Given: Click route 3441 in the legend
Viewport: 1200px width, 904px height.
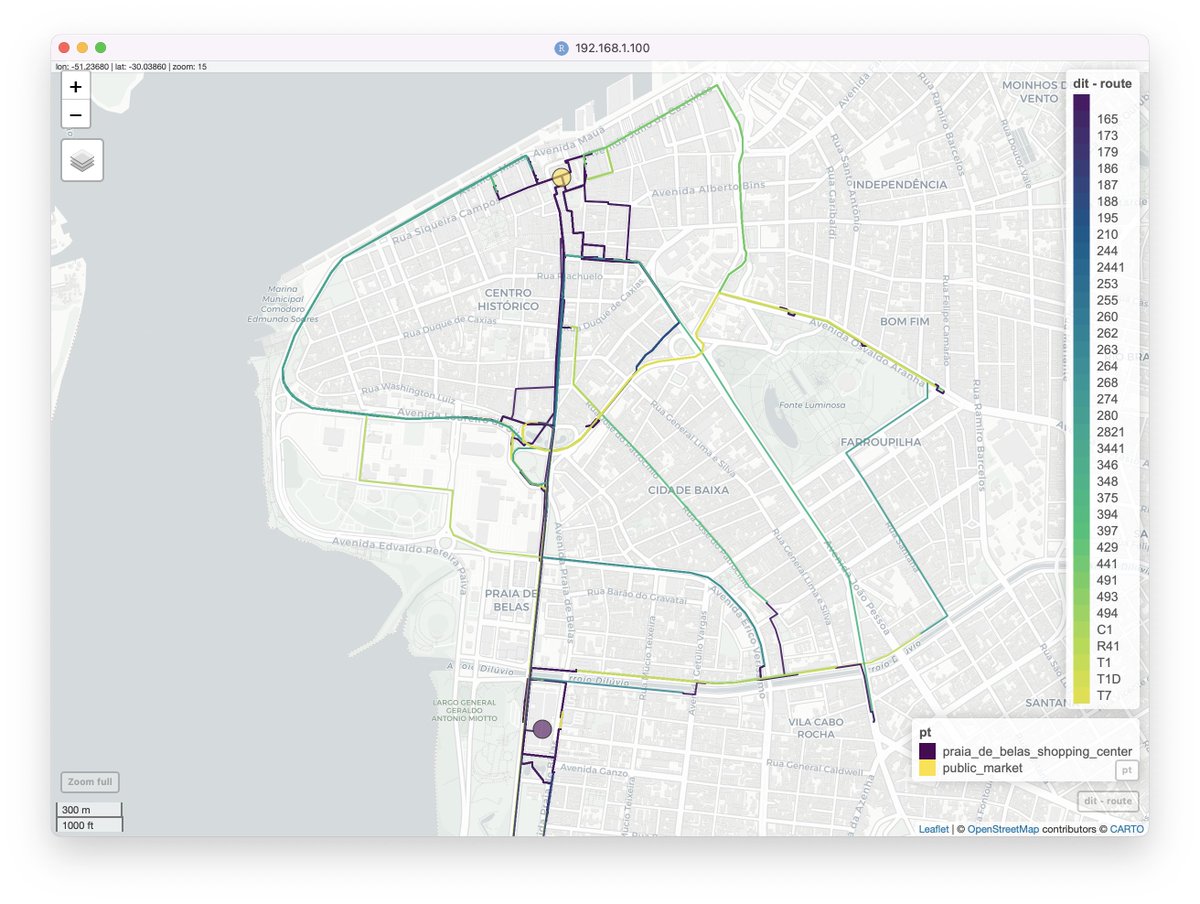Looking at the screenshot, I should tap(1111, 449).
